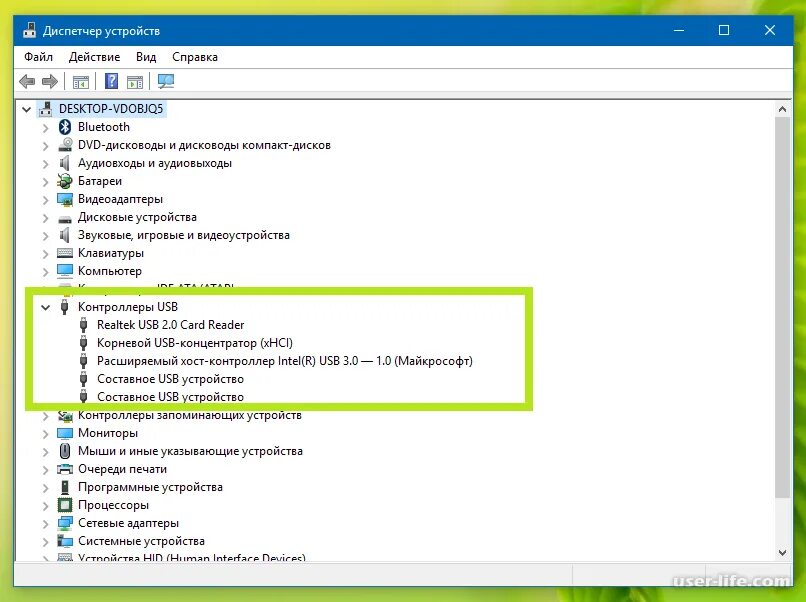The height and width of the screenshot is (602, 806).
Task: Click the Мониторы monitor icon
Action: click(x=65, y=433)
